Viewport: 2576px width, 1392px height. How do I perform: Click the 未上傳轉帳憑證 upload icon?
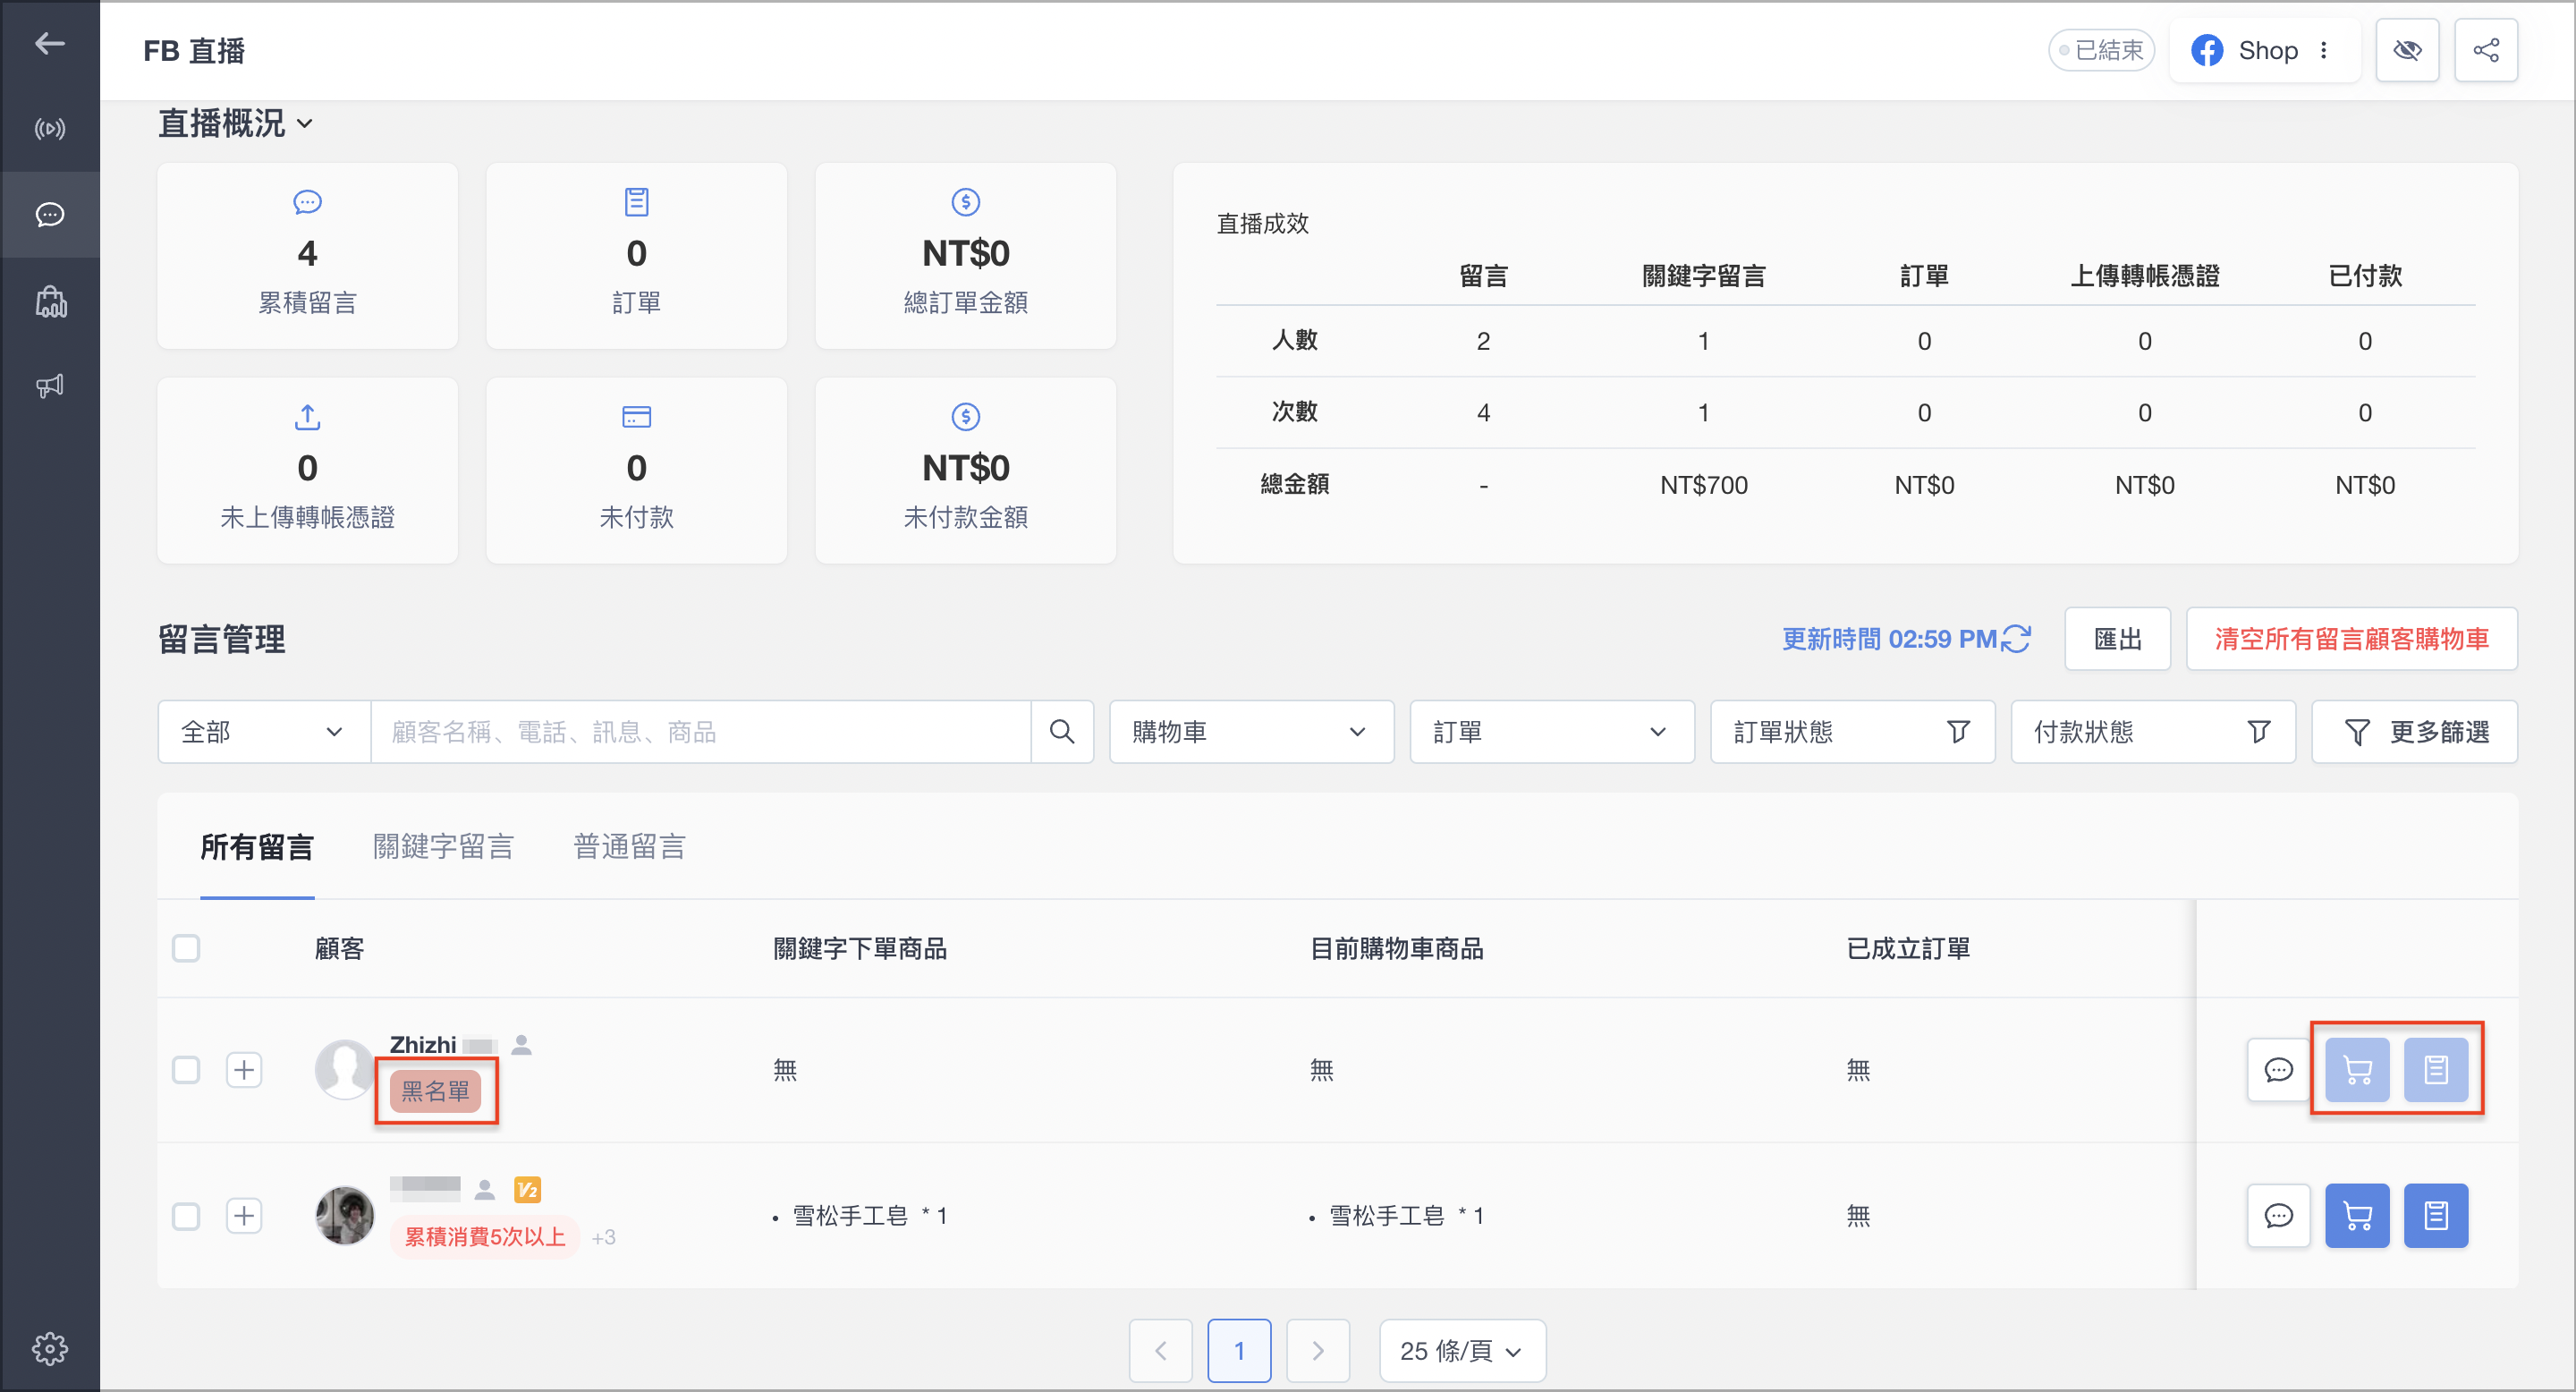coord(307,416)
